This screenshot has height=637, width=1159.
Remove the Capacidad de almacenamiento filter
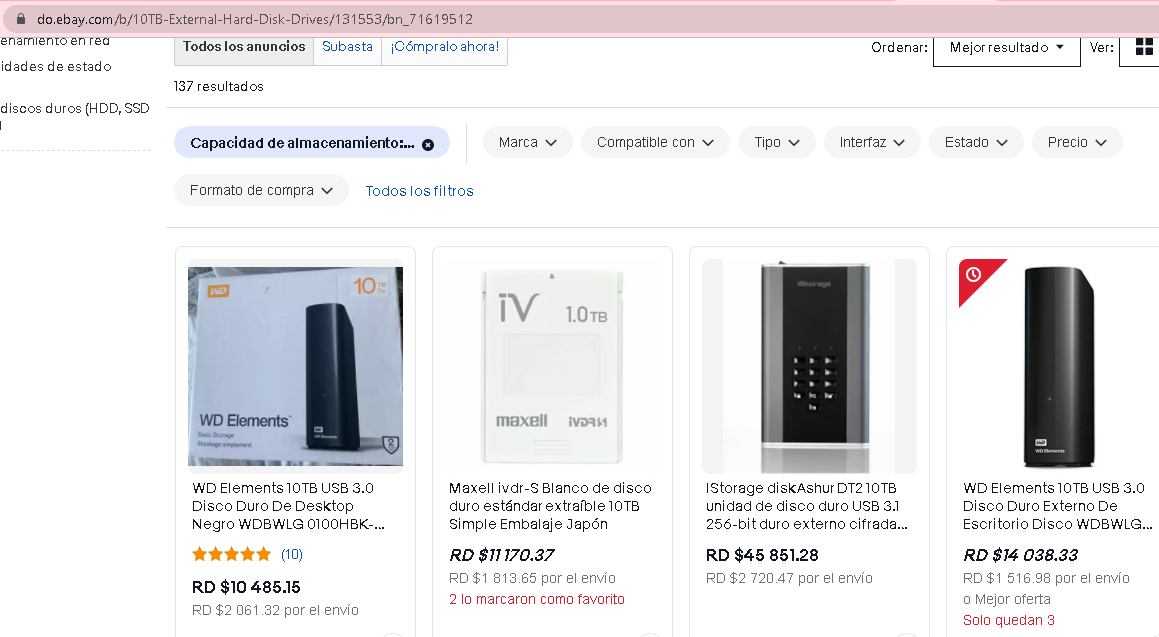pyautogui.click(x=427, y=145)
